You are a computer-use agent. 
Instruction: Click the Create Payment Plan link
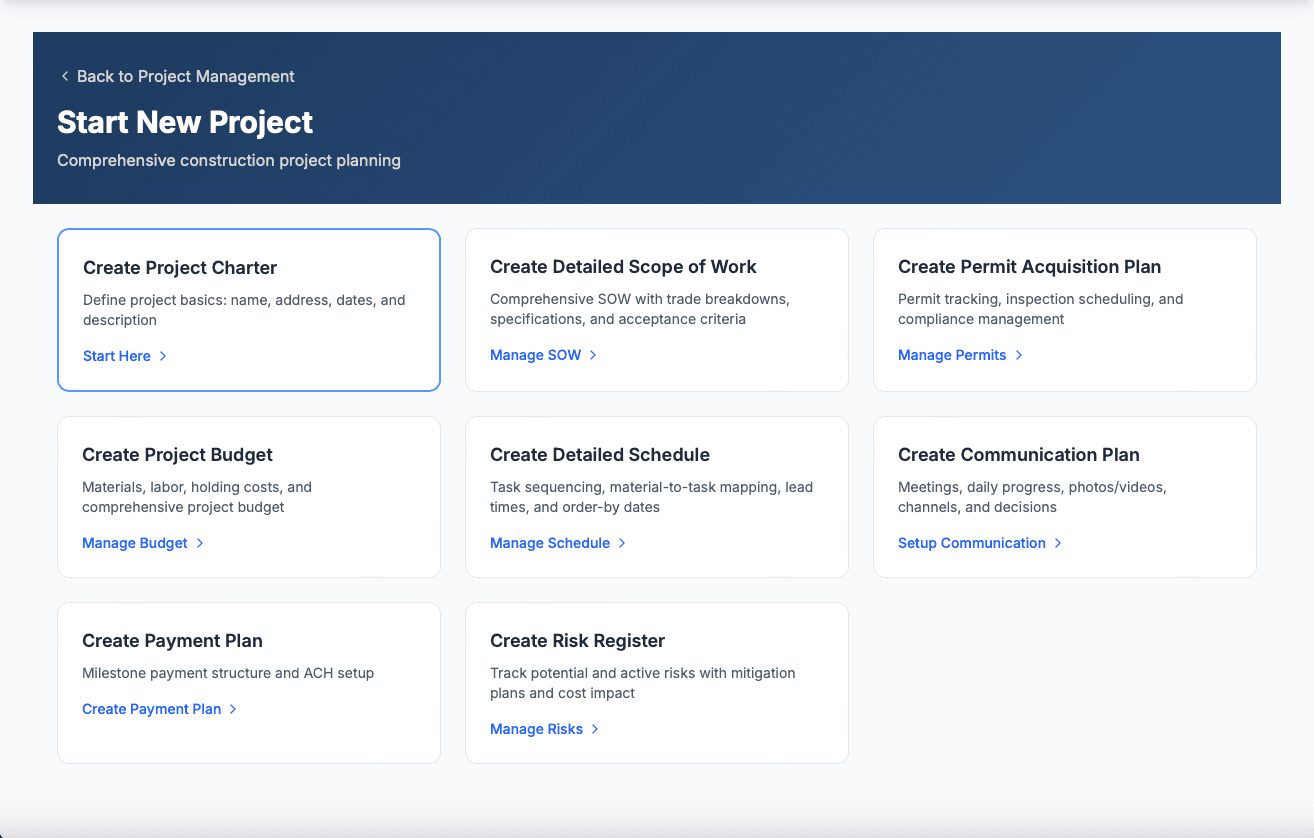(x=152, y=709)
